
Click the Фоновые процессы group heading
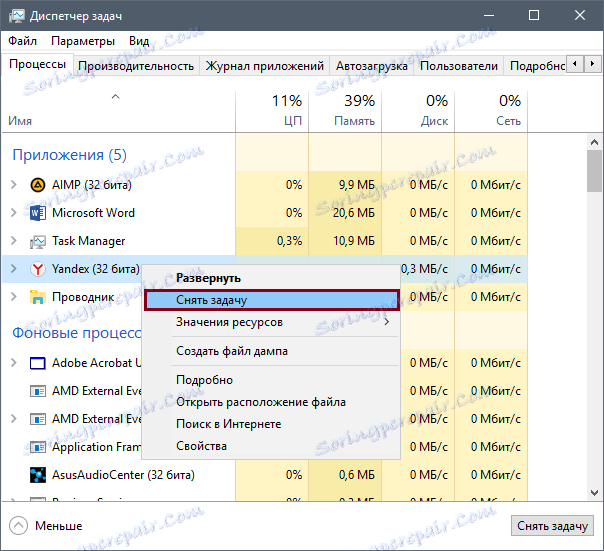tap(77, 333)
